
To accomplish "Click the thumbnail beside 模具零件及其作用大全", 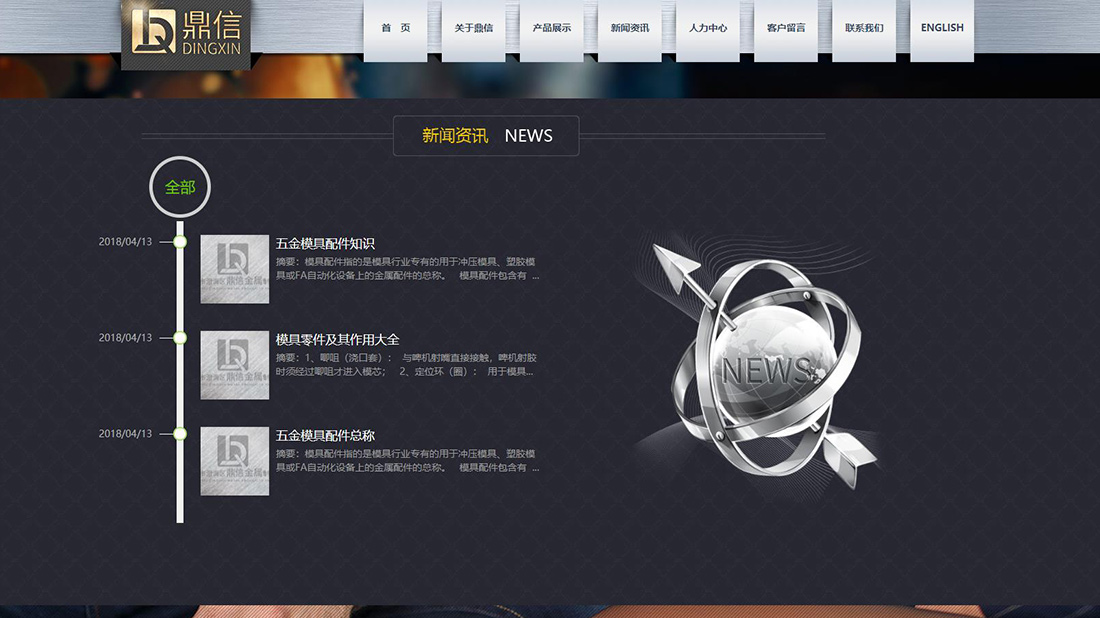I will 234,365.
